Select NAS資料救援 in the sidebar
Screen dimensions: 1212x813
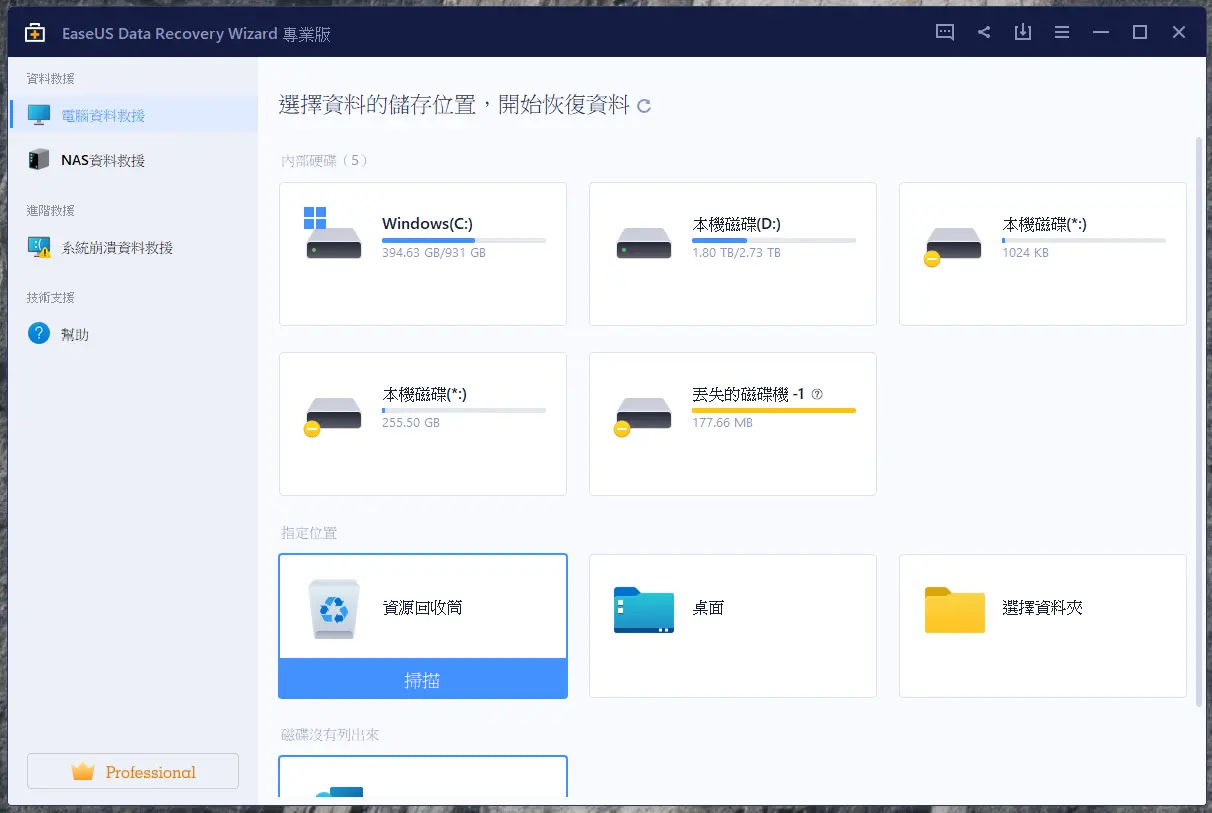134,160
